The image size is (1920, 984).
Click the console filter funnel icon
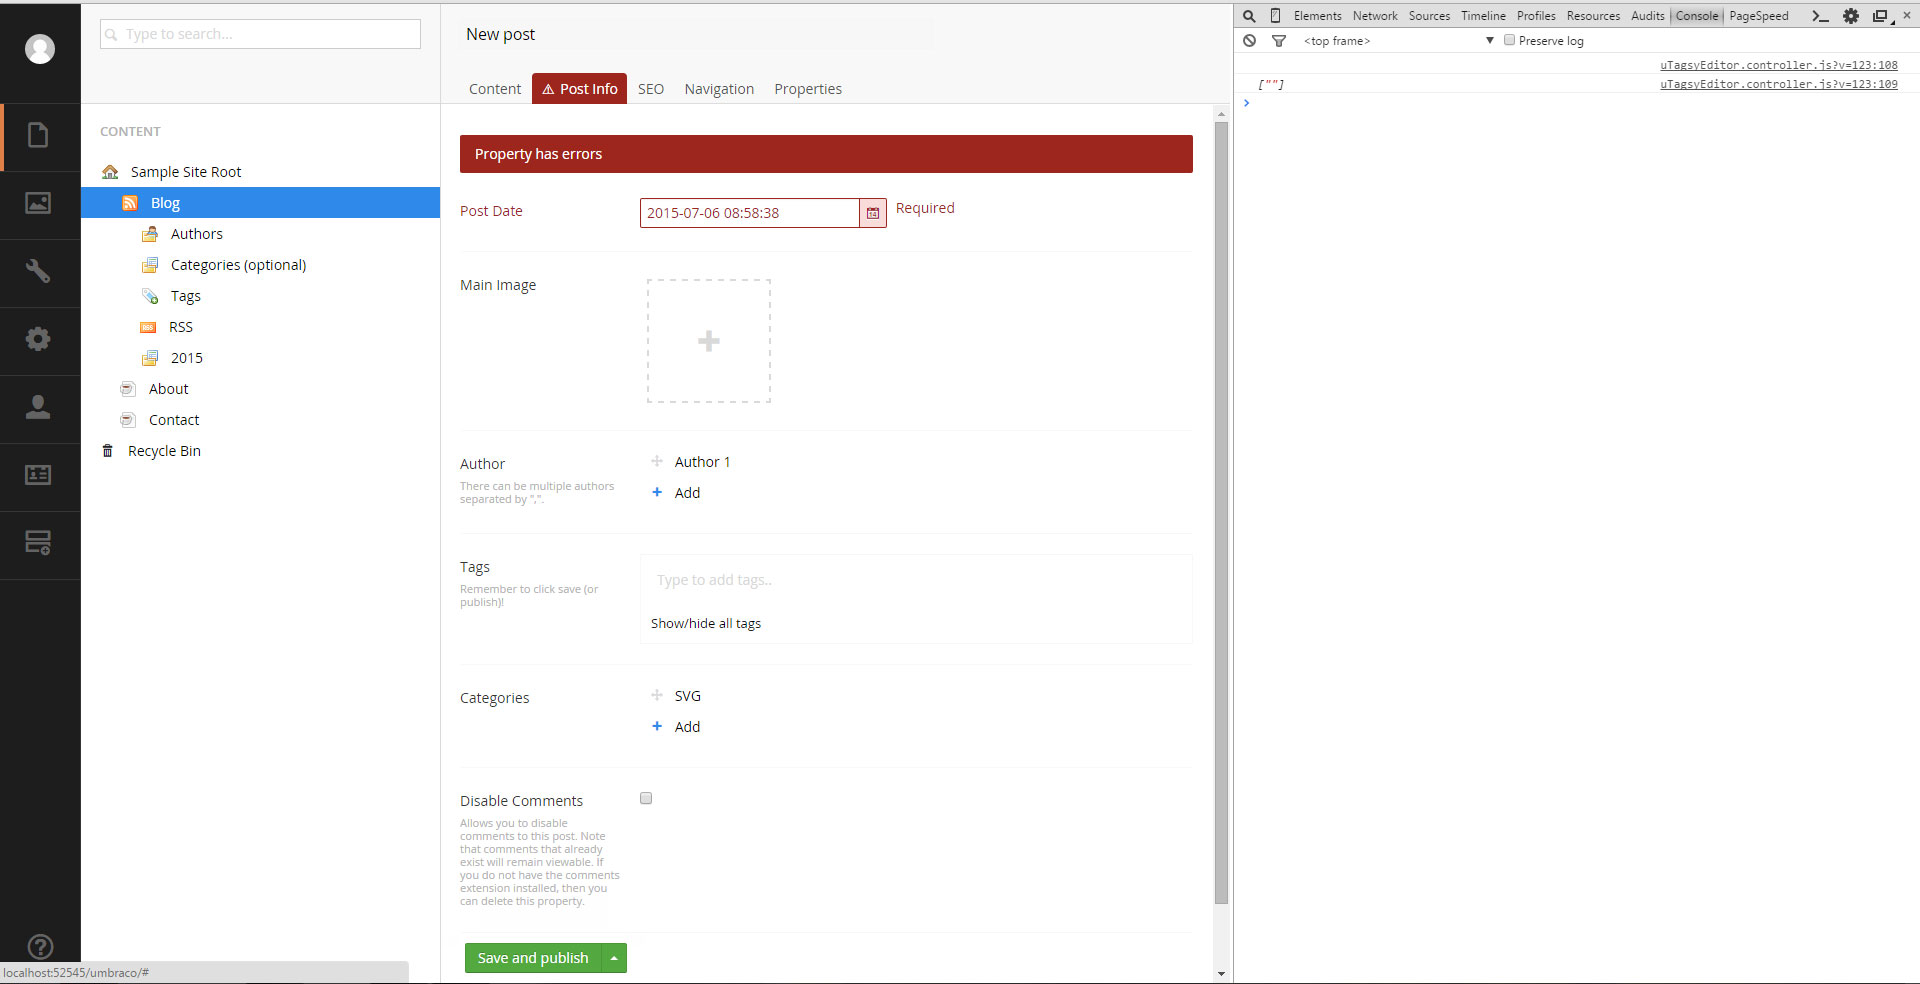coord(1278,41)
